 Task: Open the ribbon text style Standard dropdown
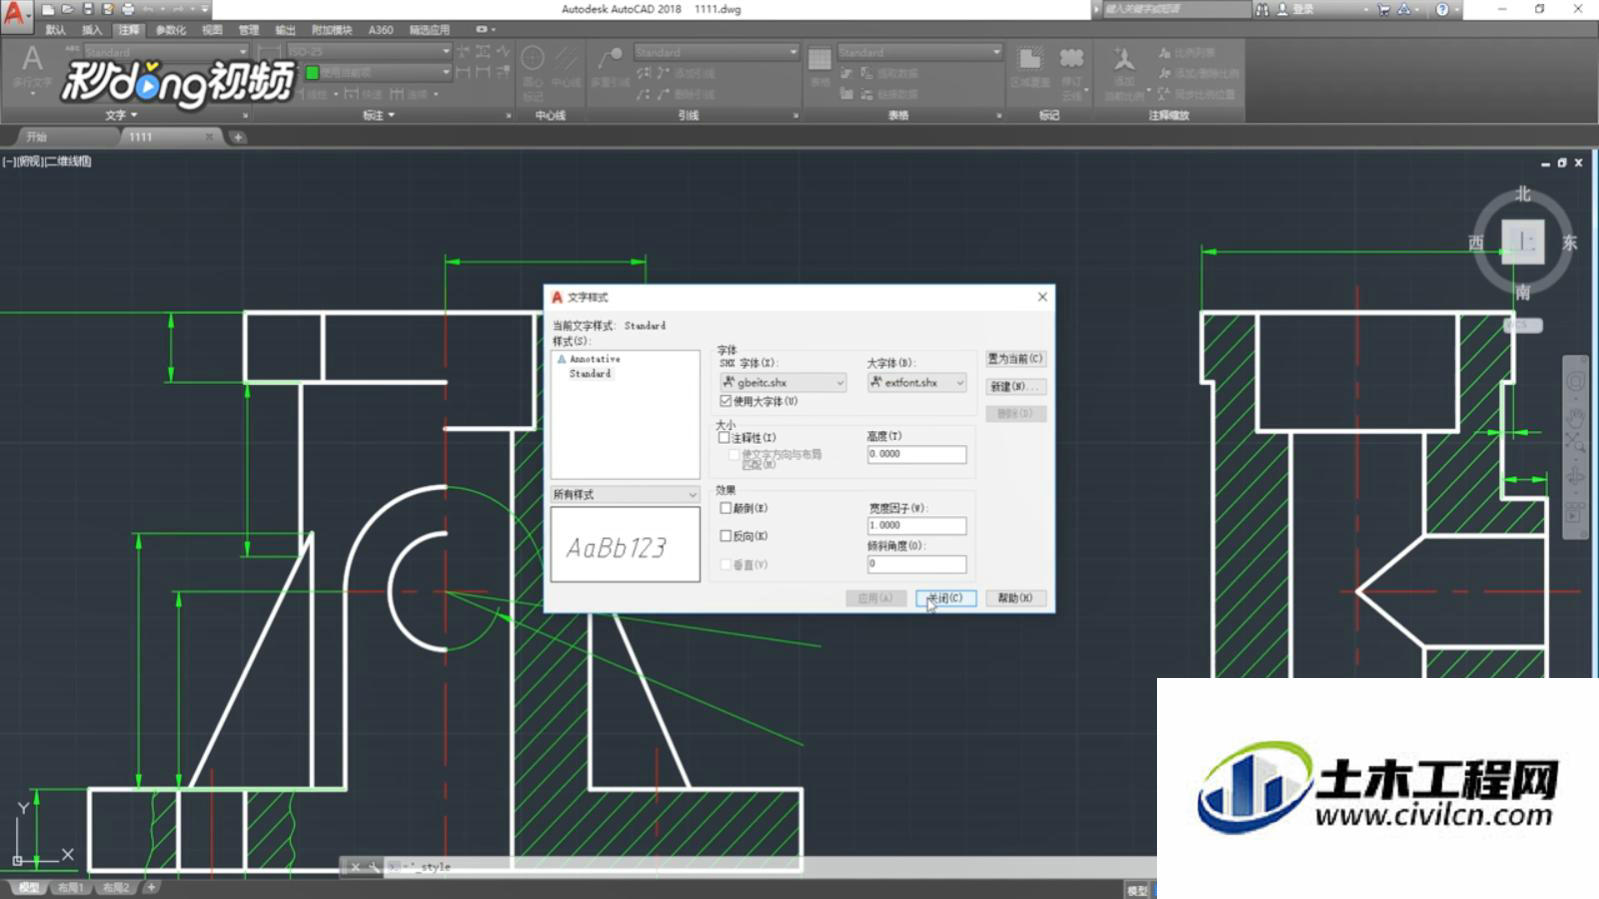click(165, 51)
